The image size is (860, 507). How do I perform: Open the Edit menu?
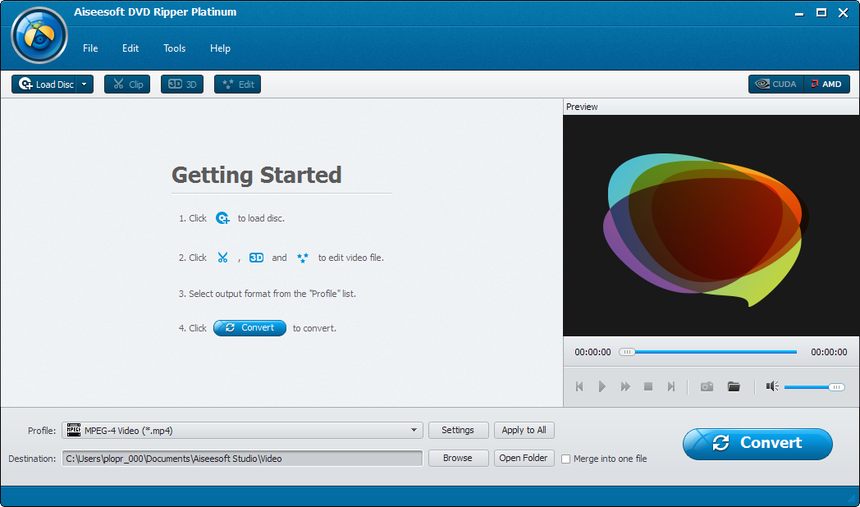130,48
